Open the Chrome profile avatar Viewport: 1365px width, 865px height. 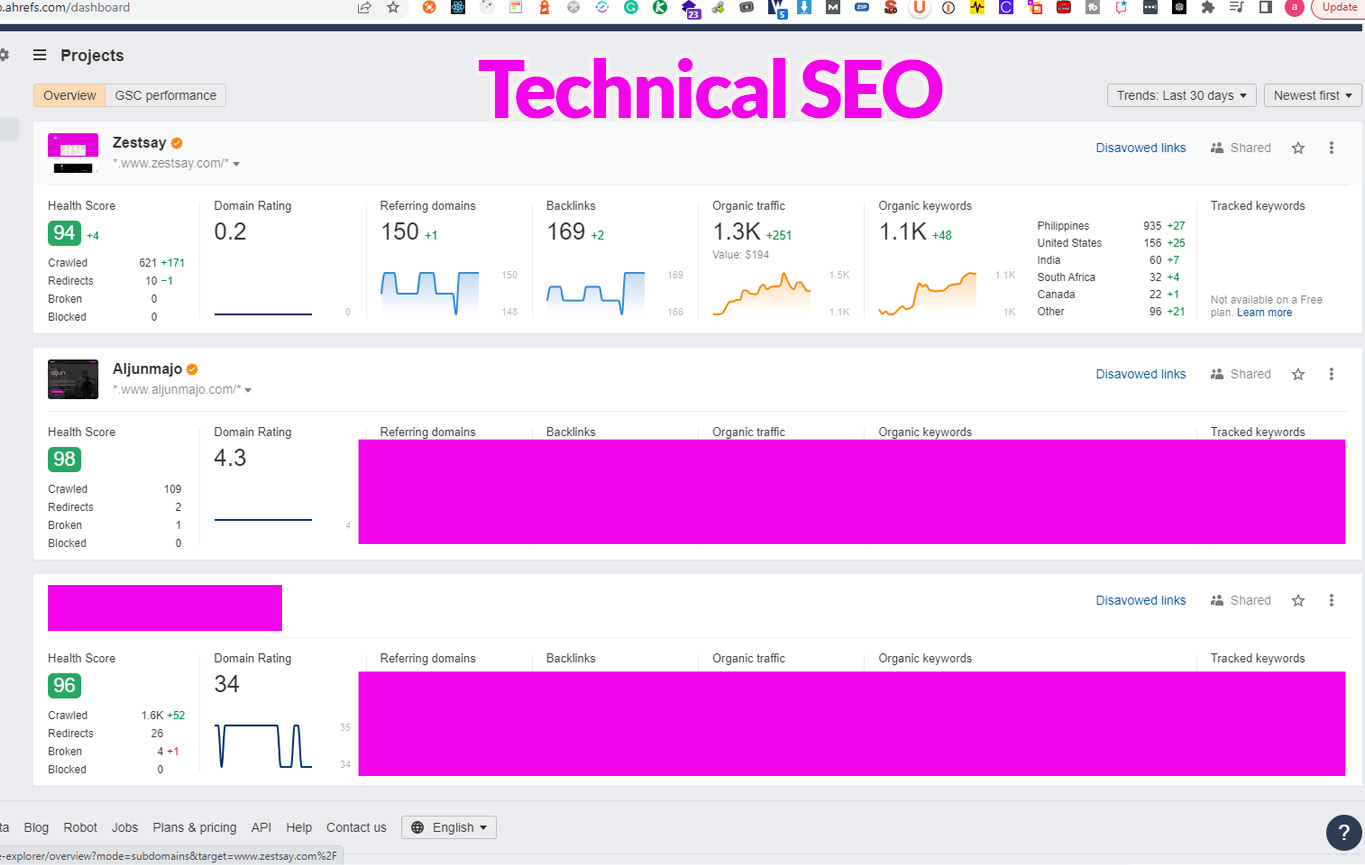pos(1294,7)
